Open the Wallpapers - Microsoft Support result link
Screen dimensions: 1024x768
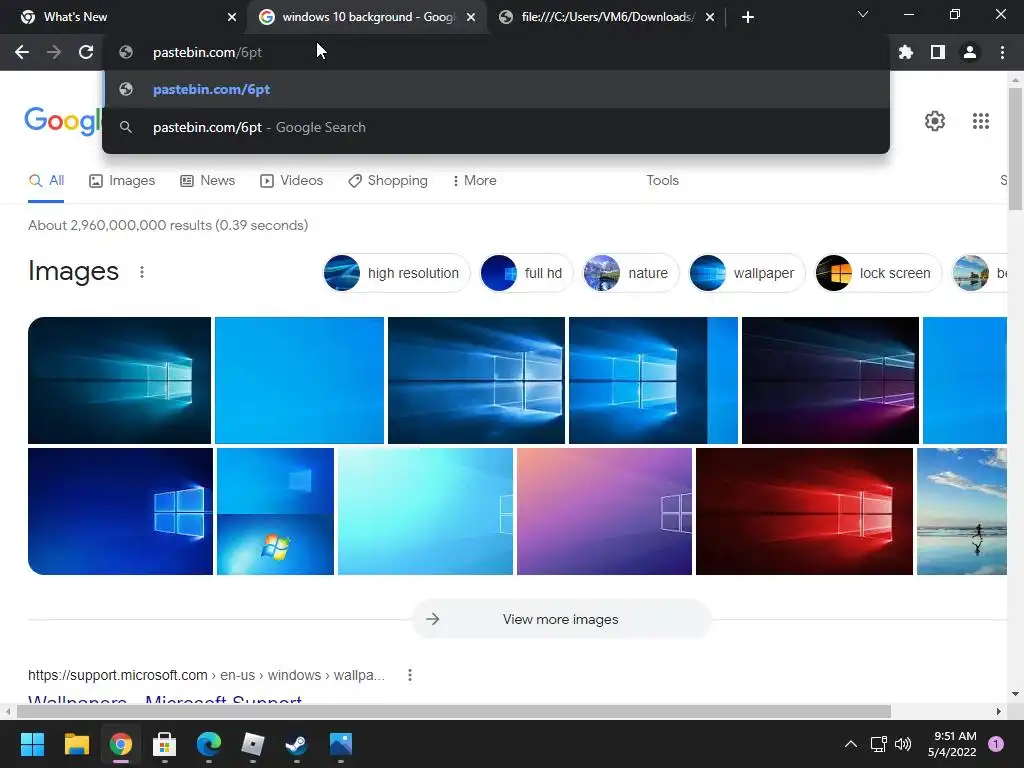point(165,700)
